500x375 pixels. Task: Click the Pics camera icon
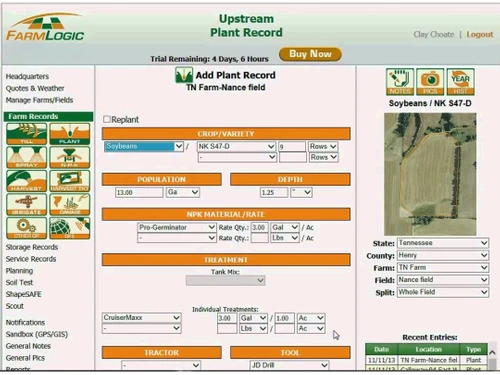coord(430,82)
